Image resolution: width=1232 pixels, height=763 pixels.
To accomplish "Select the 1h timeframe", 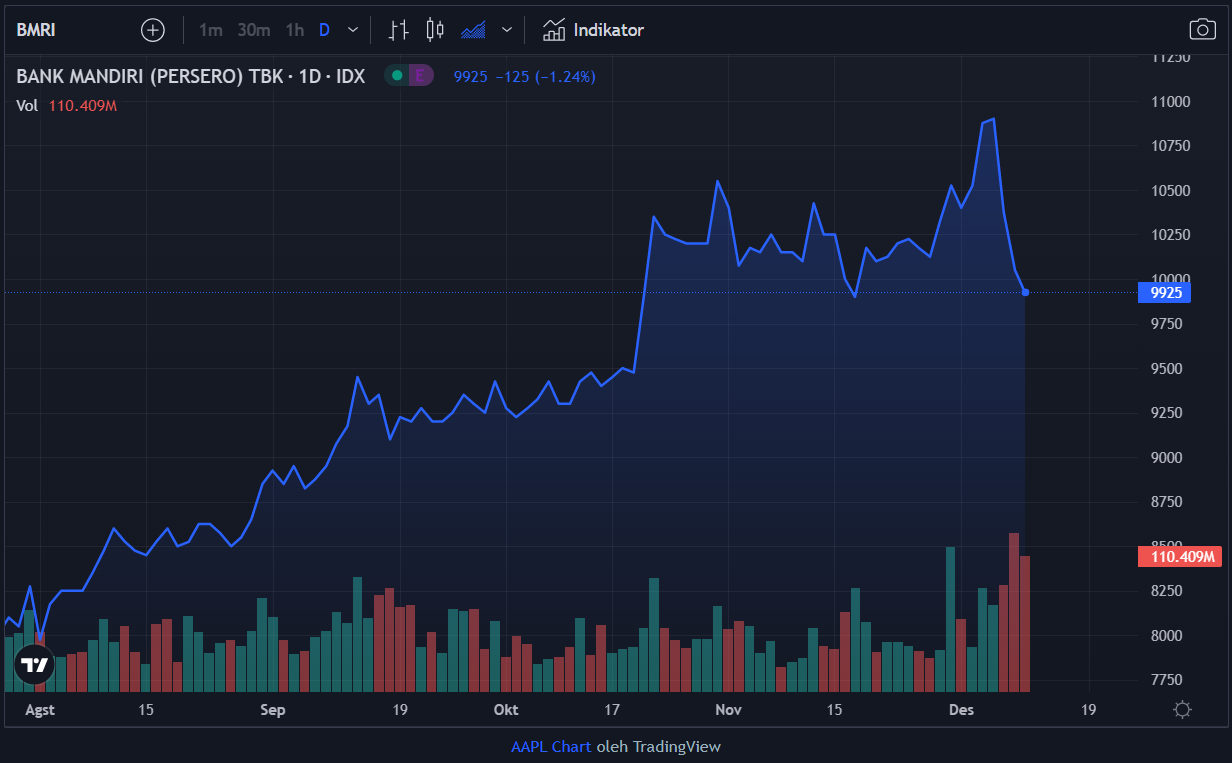I will pos(294,30).
